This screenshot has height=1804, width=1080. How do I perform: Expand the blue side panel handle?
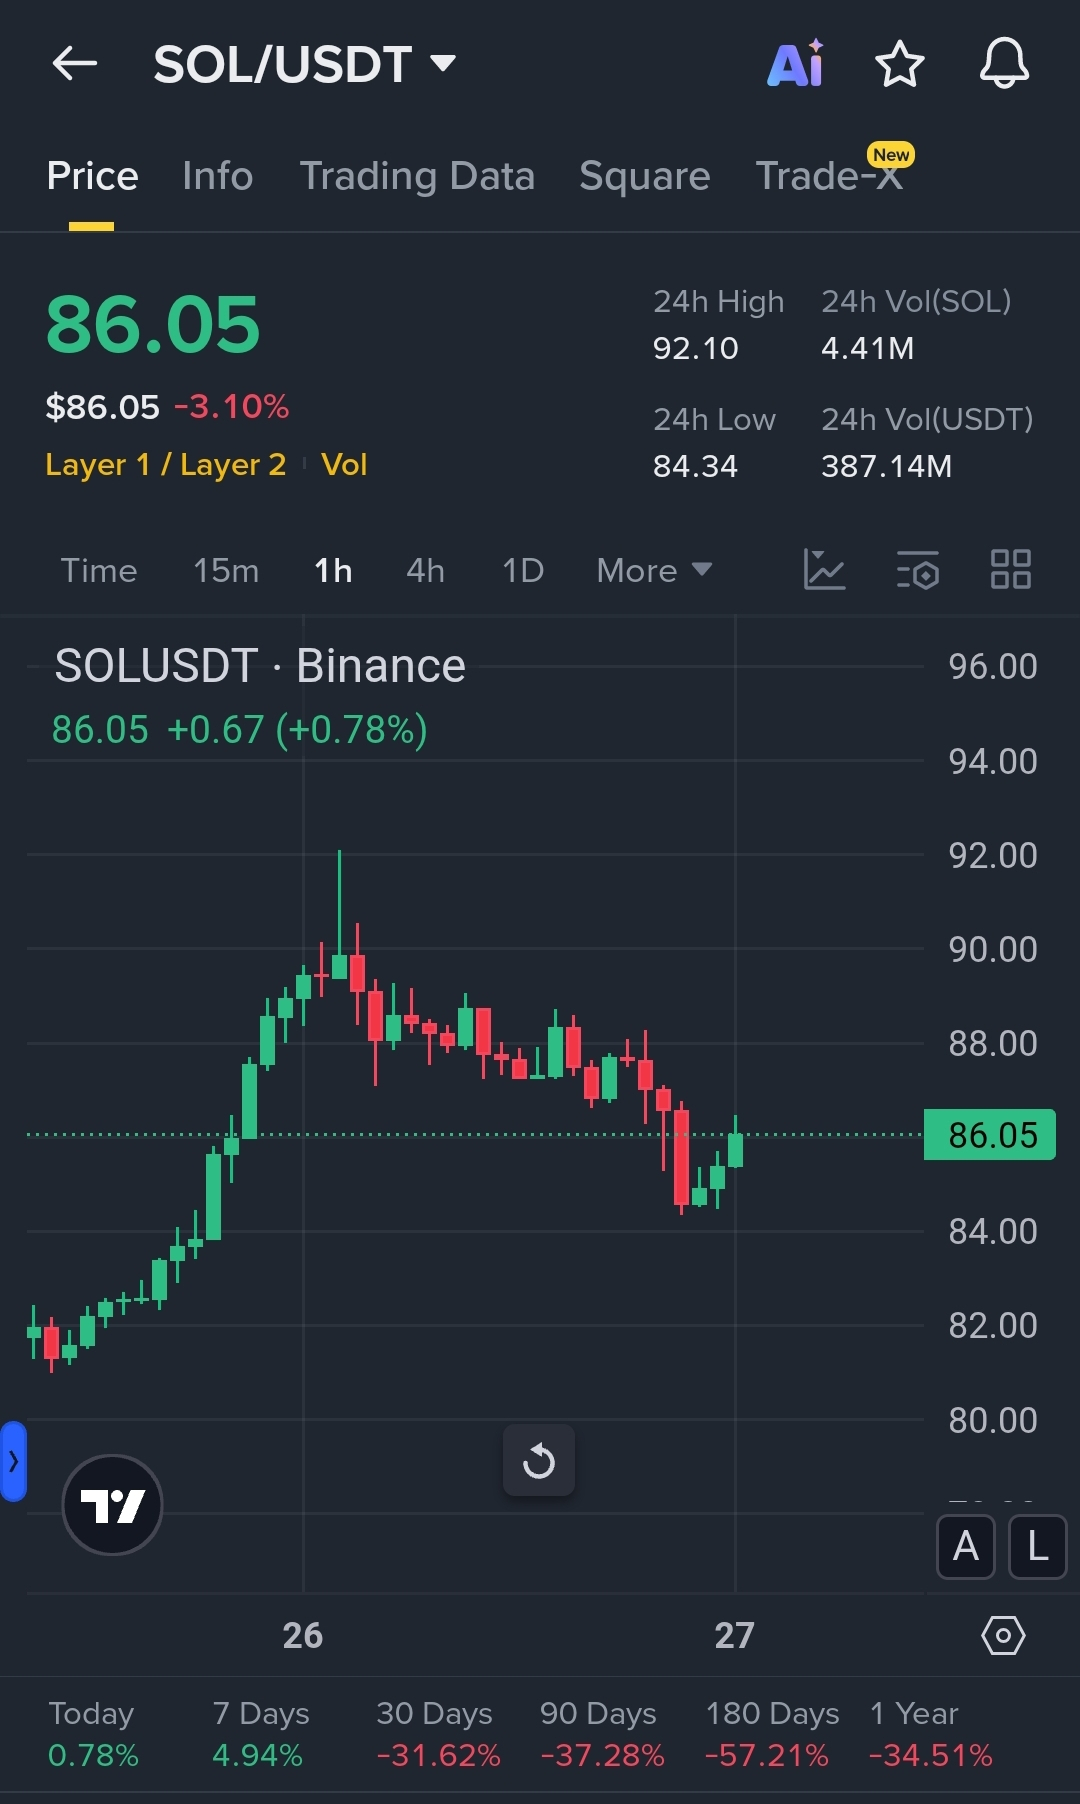13,1462
